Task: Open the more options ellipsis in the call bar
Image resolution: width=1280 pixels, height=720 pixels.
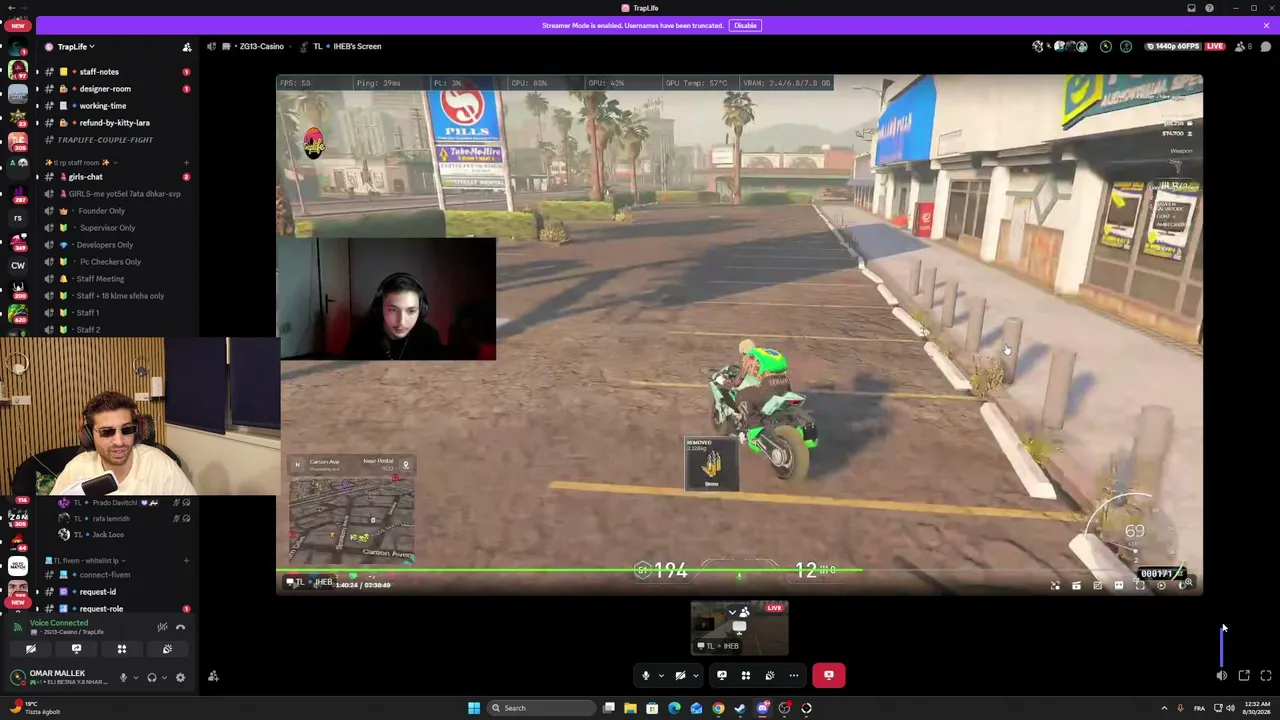Action: click(794, 676)
